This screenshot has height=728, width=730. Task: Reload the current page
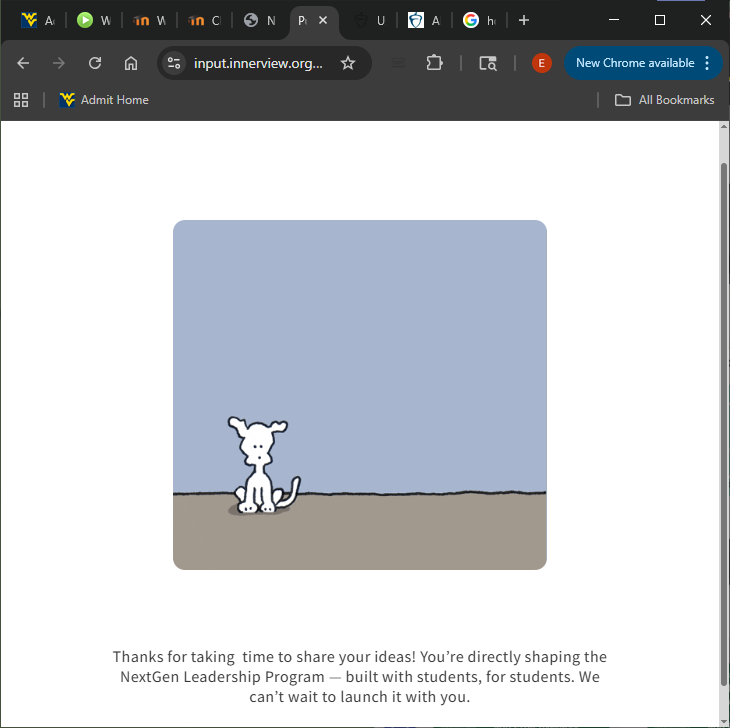[95, 63]
